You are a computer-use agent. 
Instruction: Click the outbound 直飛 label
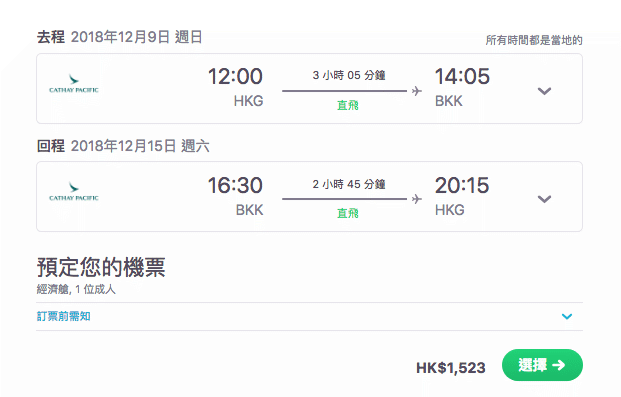[348, 105]
